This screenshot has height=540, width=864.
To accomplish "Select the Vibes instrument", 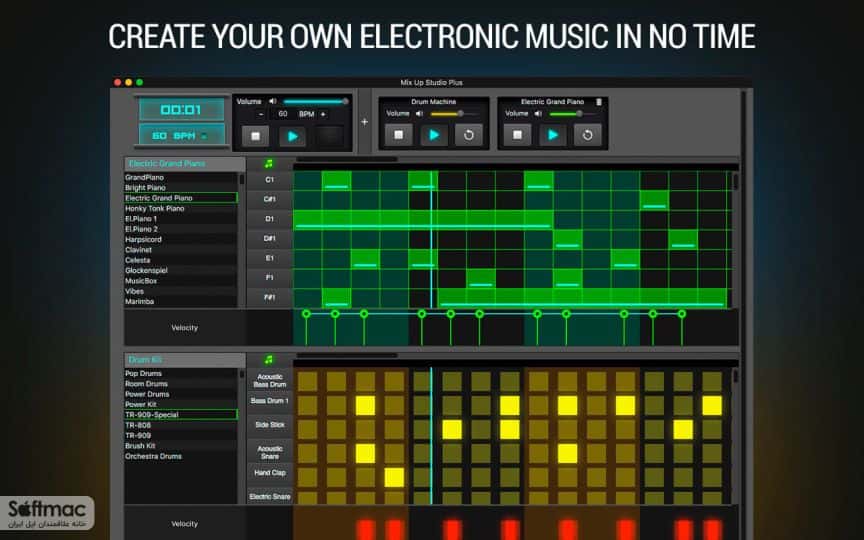I will coord(181,291).
